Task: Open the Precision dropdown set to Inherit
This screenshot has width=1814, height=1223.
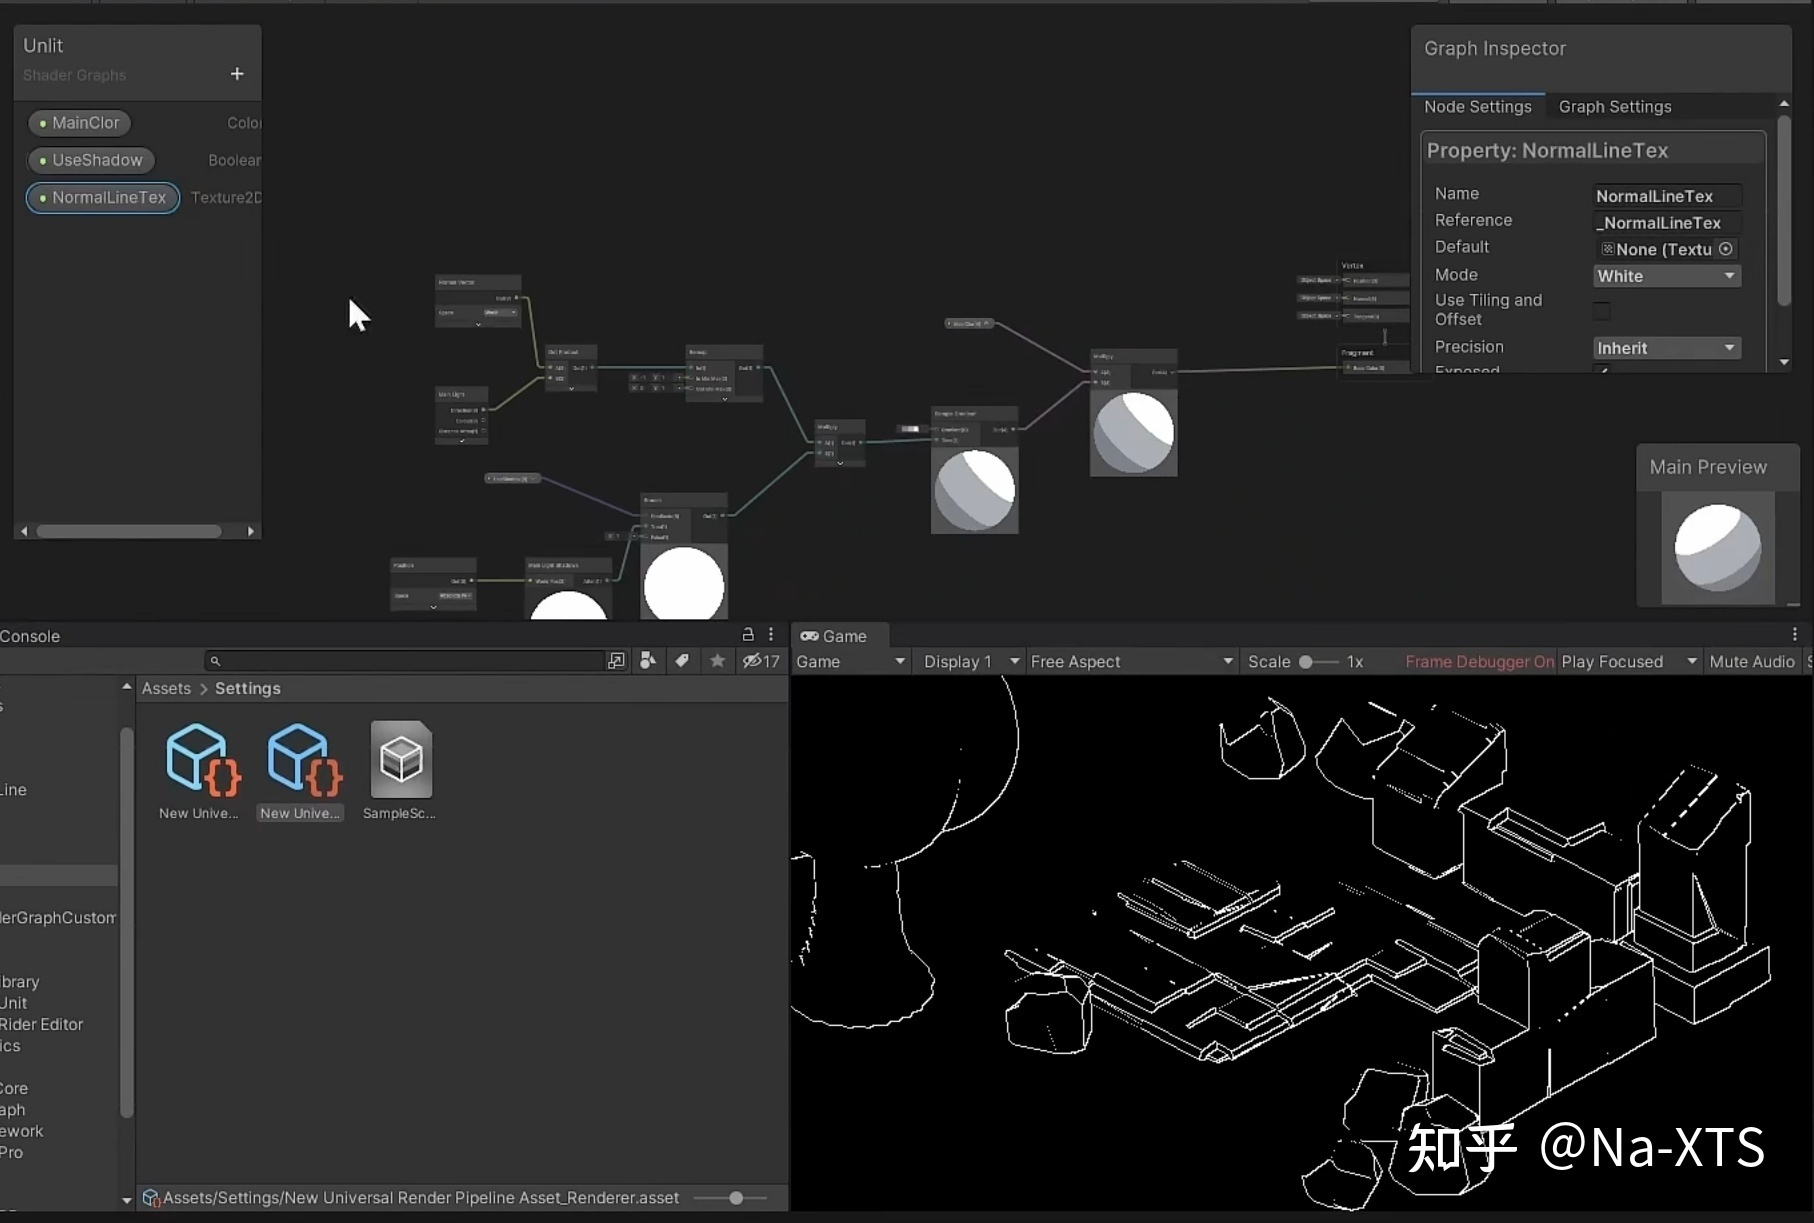Action: [x=1666, y=348]
